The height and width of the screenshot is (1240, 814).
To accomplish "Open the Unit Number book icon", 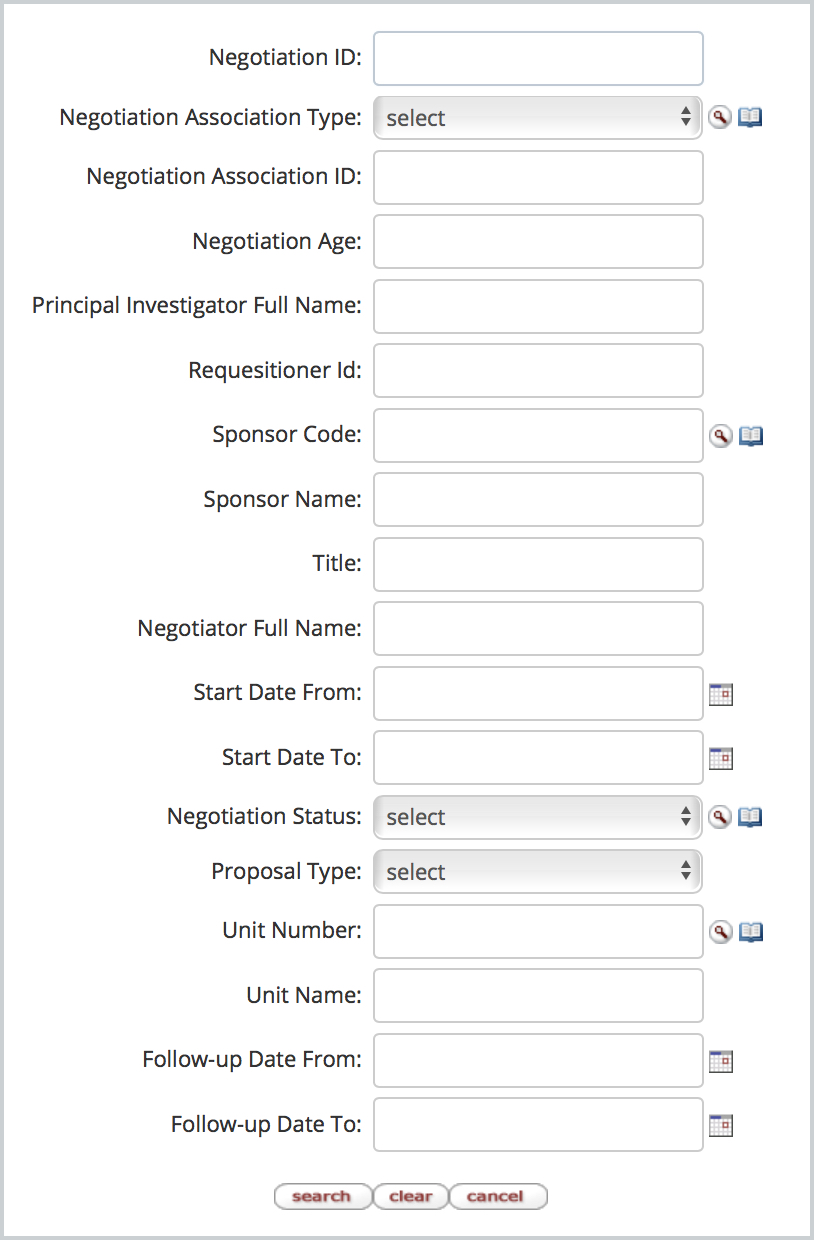I will (x=750, y=931).
